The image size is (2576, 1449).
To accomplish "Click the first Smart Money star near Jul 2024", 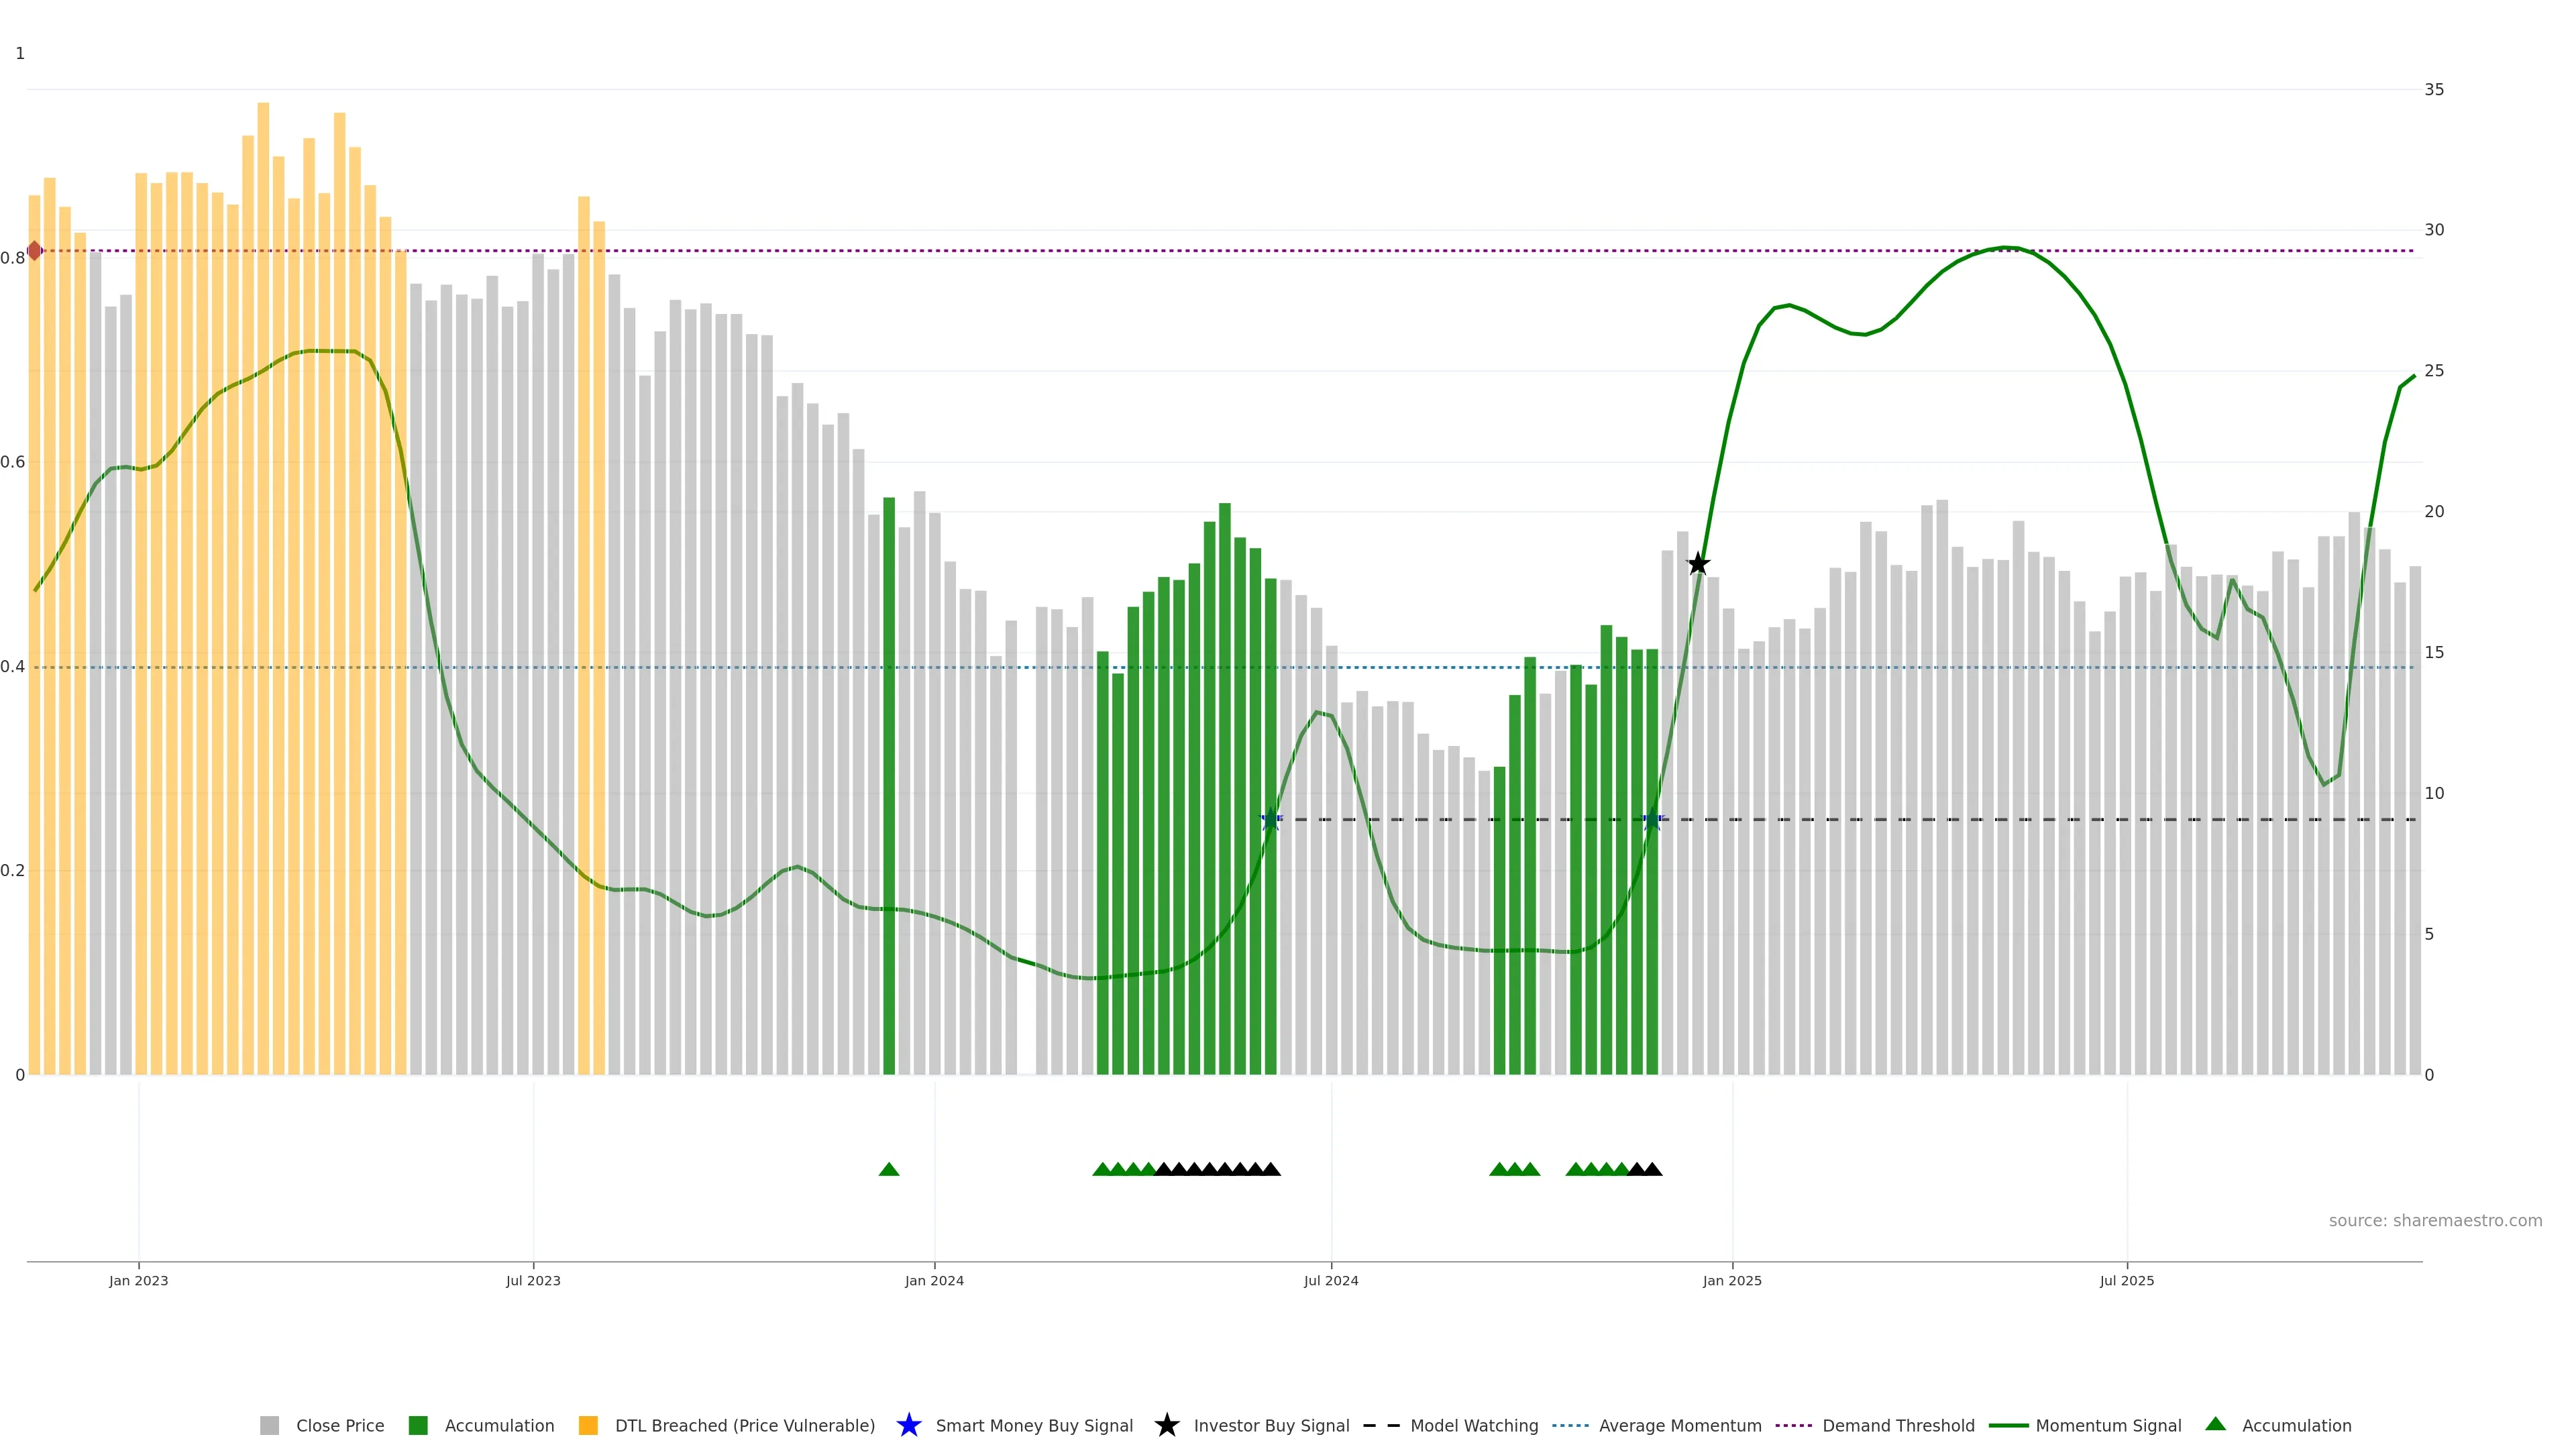I will click(x=1270, y=820).
